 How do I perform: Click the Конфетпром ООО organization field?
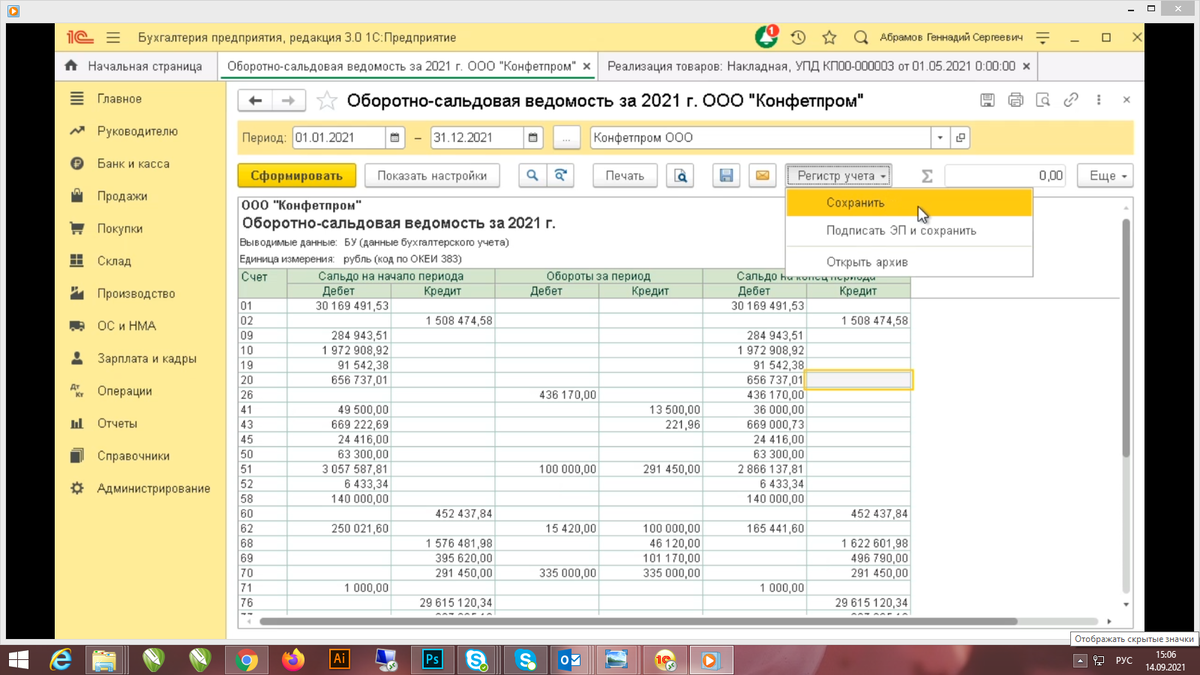(761, 138)
